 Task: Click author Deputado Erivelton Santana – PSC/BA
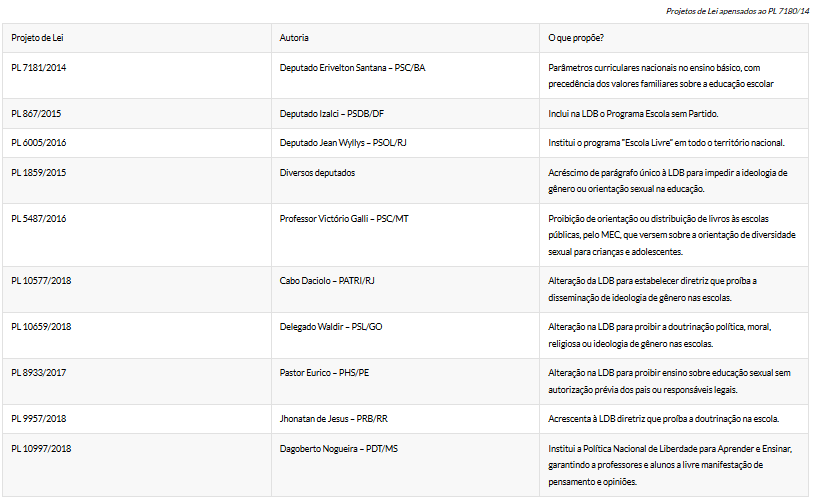click(352, 68)
